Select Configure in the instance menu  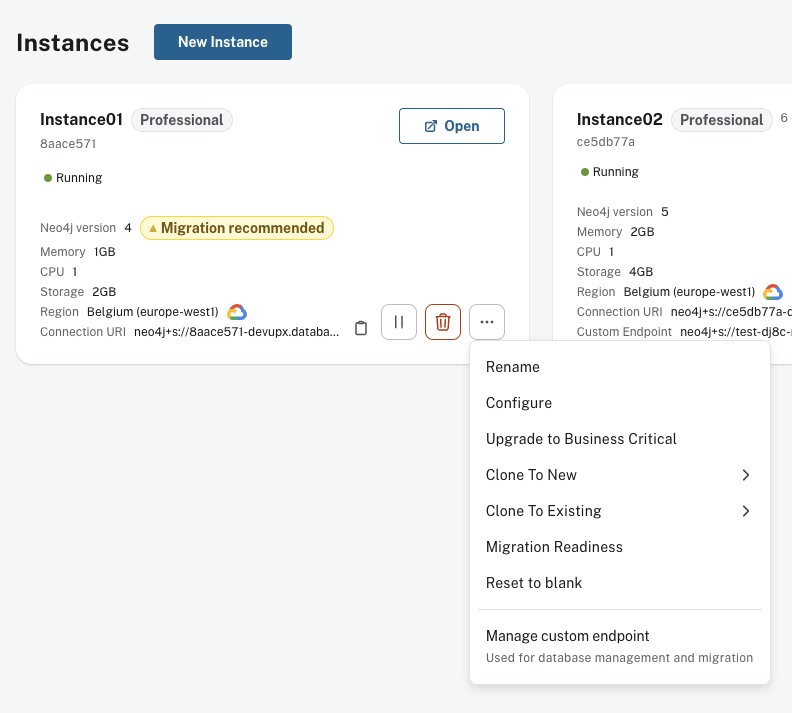tap(620, 403)
